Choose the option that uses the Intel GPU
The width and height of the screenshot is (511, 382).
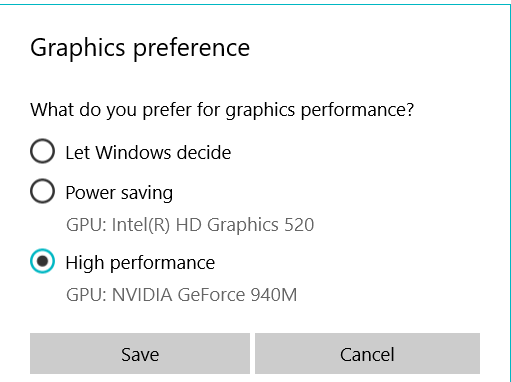pyautogui.click(x=42, y=191)
